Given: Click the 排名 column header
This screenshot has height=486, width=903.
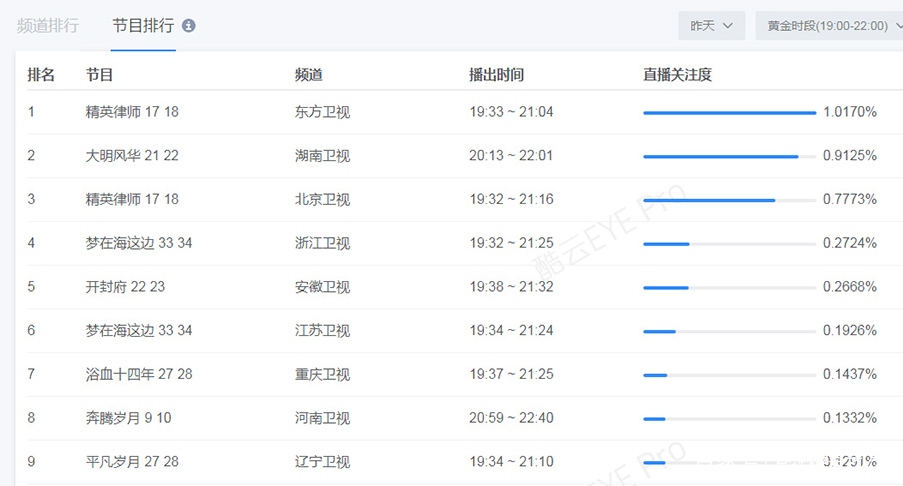Looking at the screenshot, I should (41, 75).
